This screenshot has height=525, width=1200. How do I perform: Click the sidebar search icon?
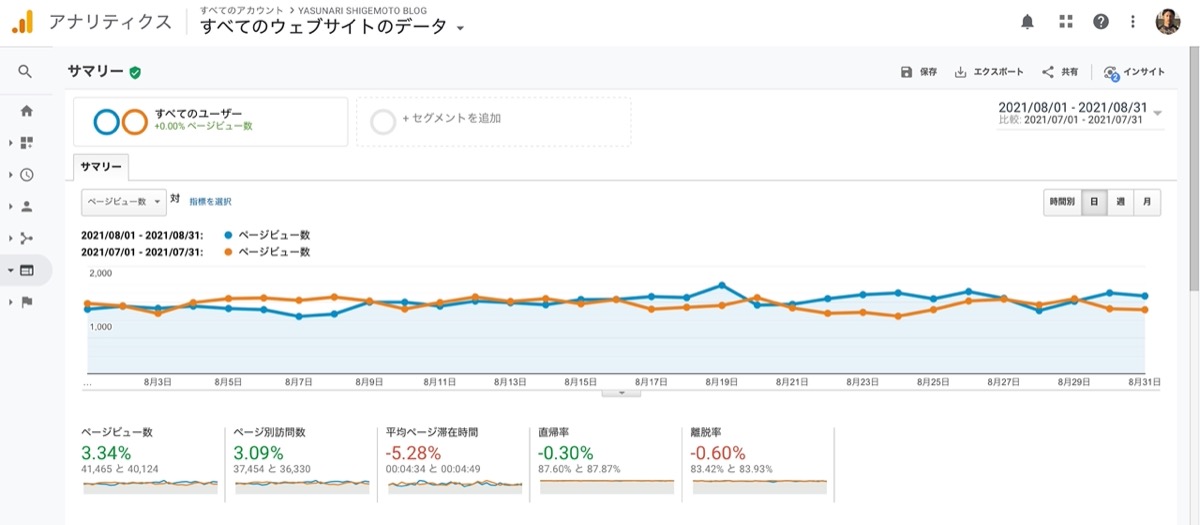pos(26,72)
